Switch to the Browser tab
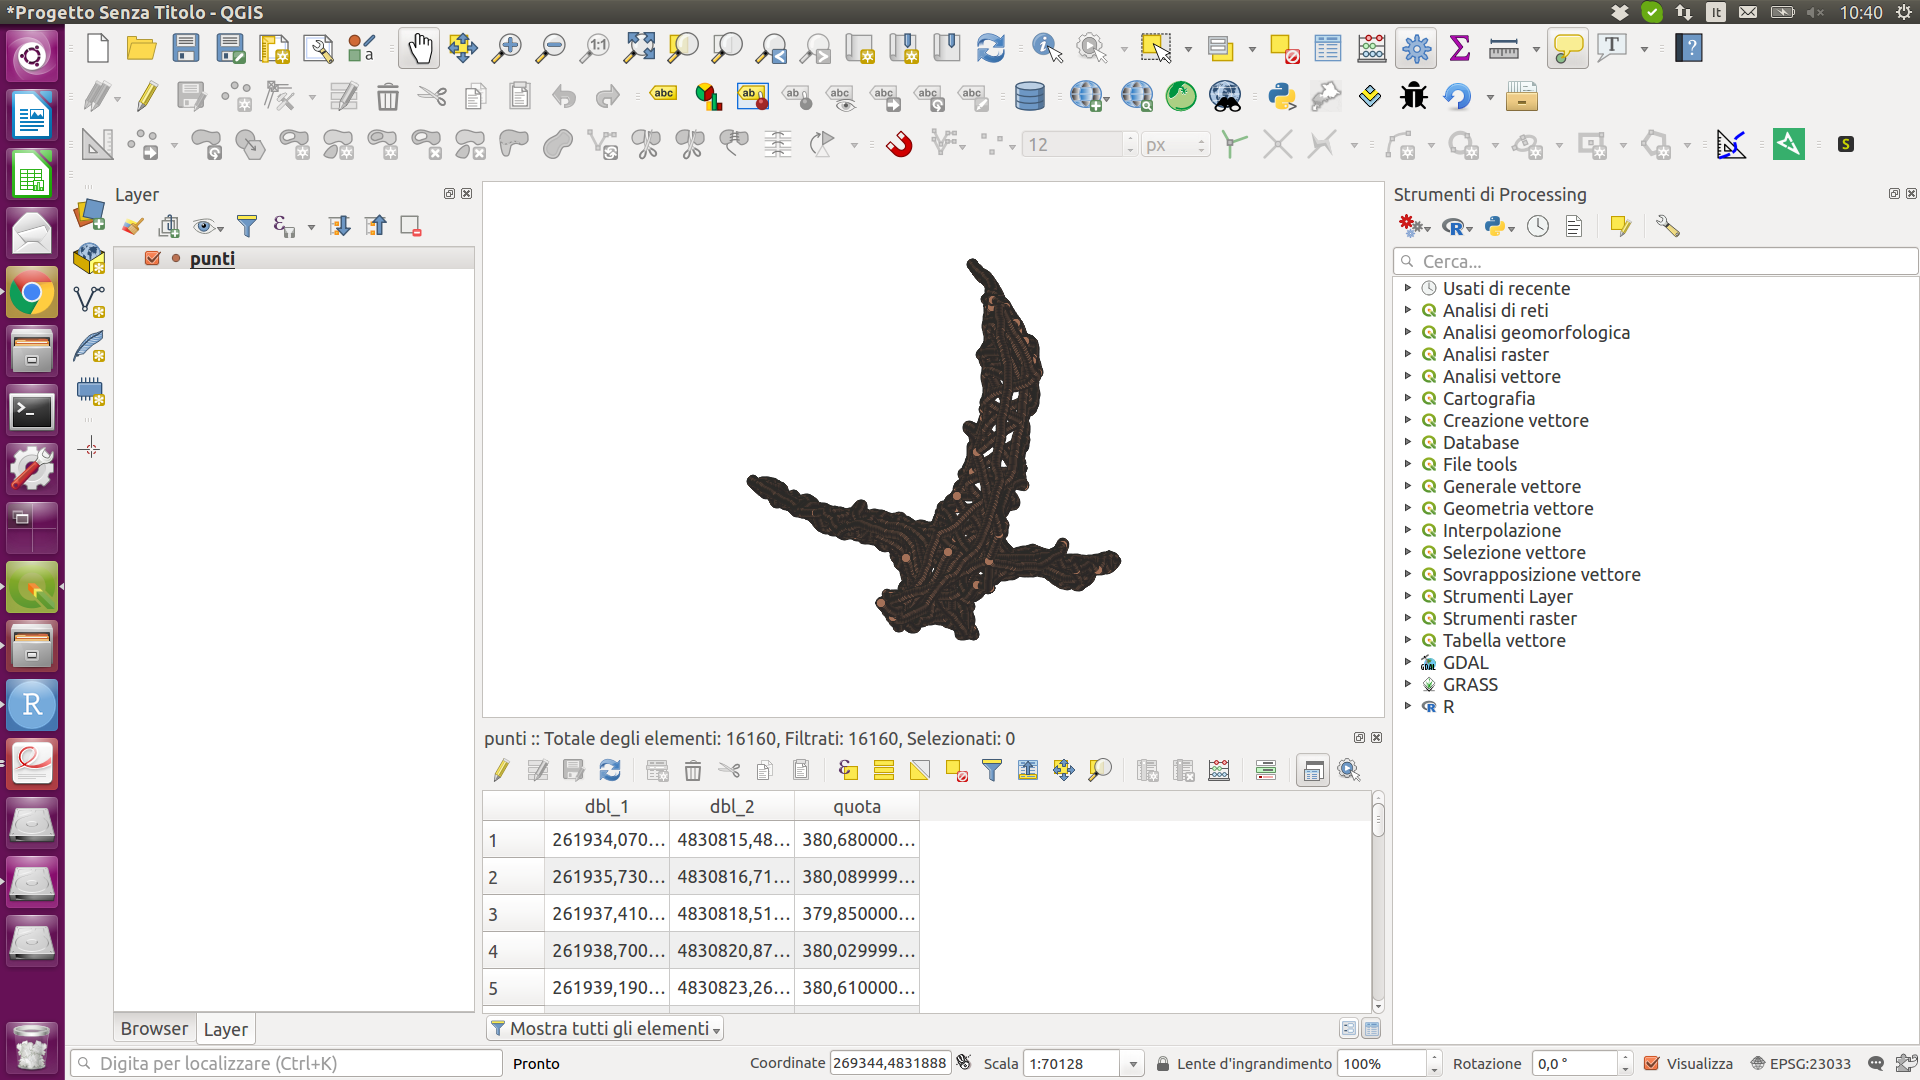The height and width of the screenshot is (1080, 1920). point(154,1028)
